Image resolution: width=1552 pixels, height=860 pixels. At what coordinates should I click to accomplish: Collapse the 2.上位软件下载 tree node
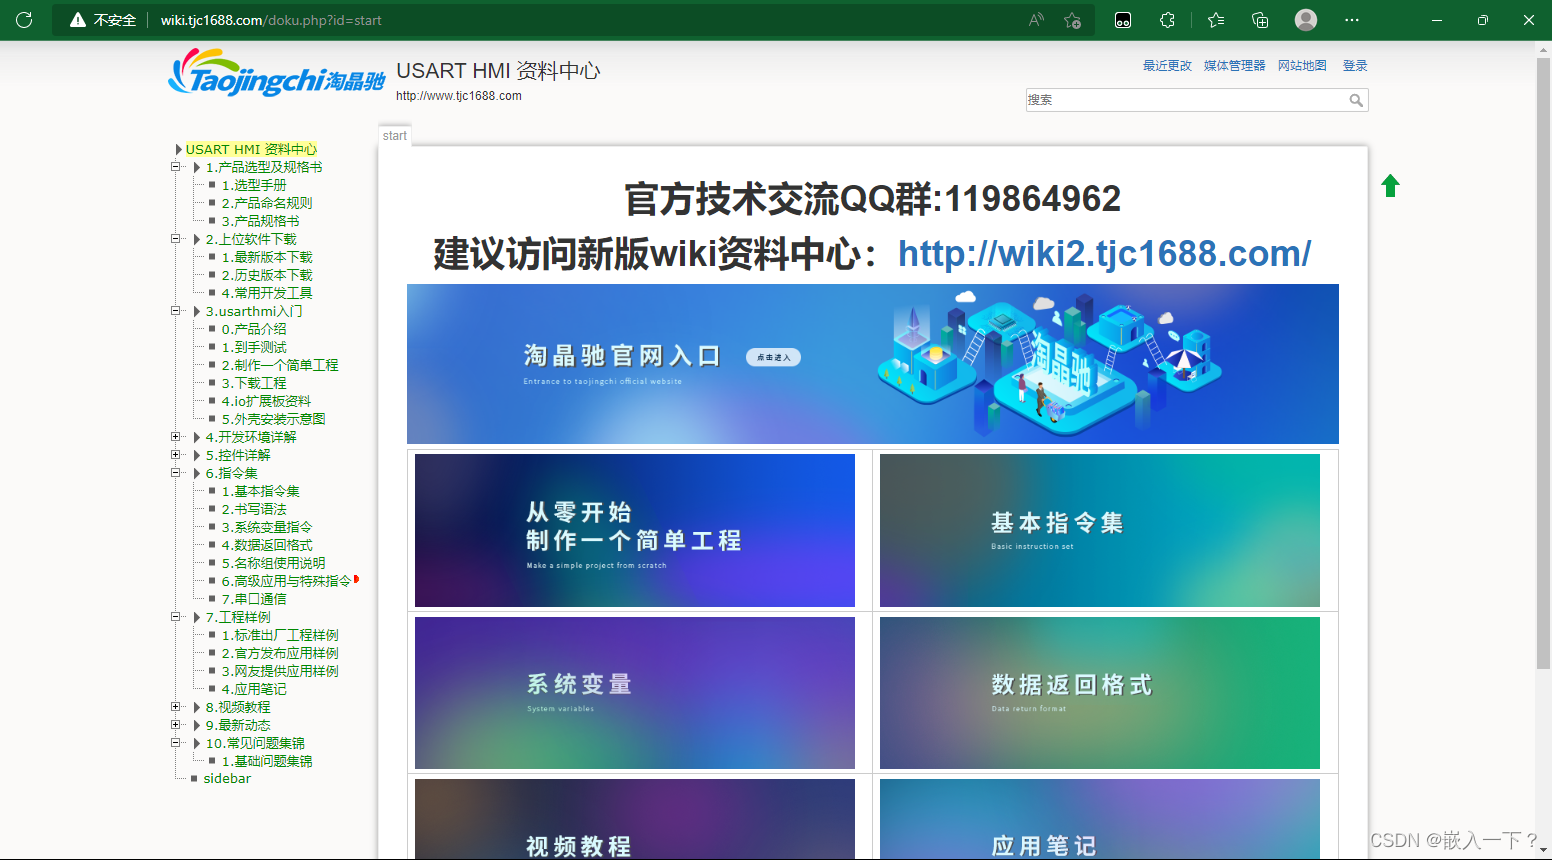click(175, 239)
